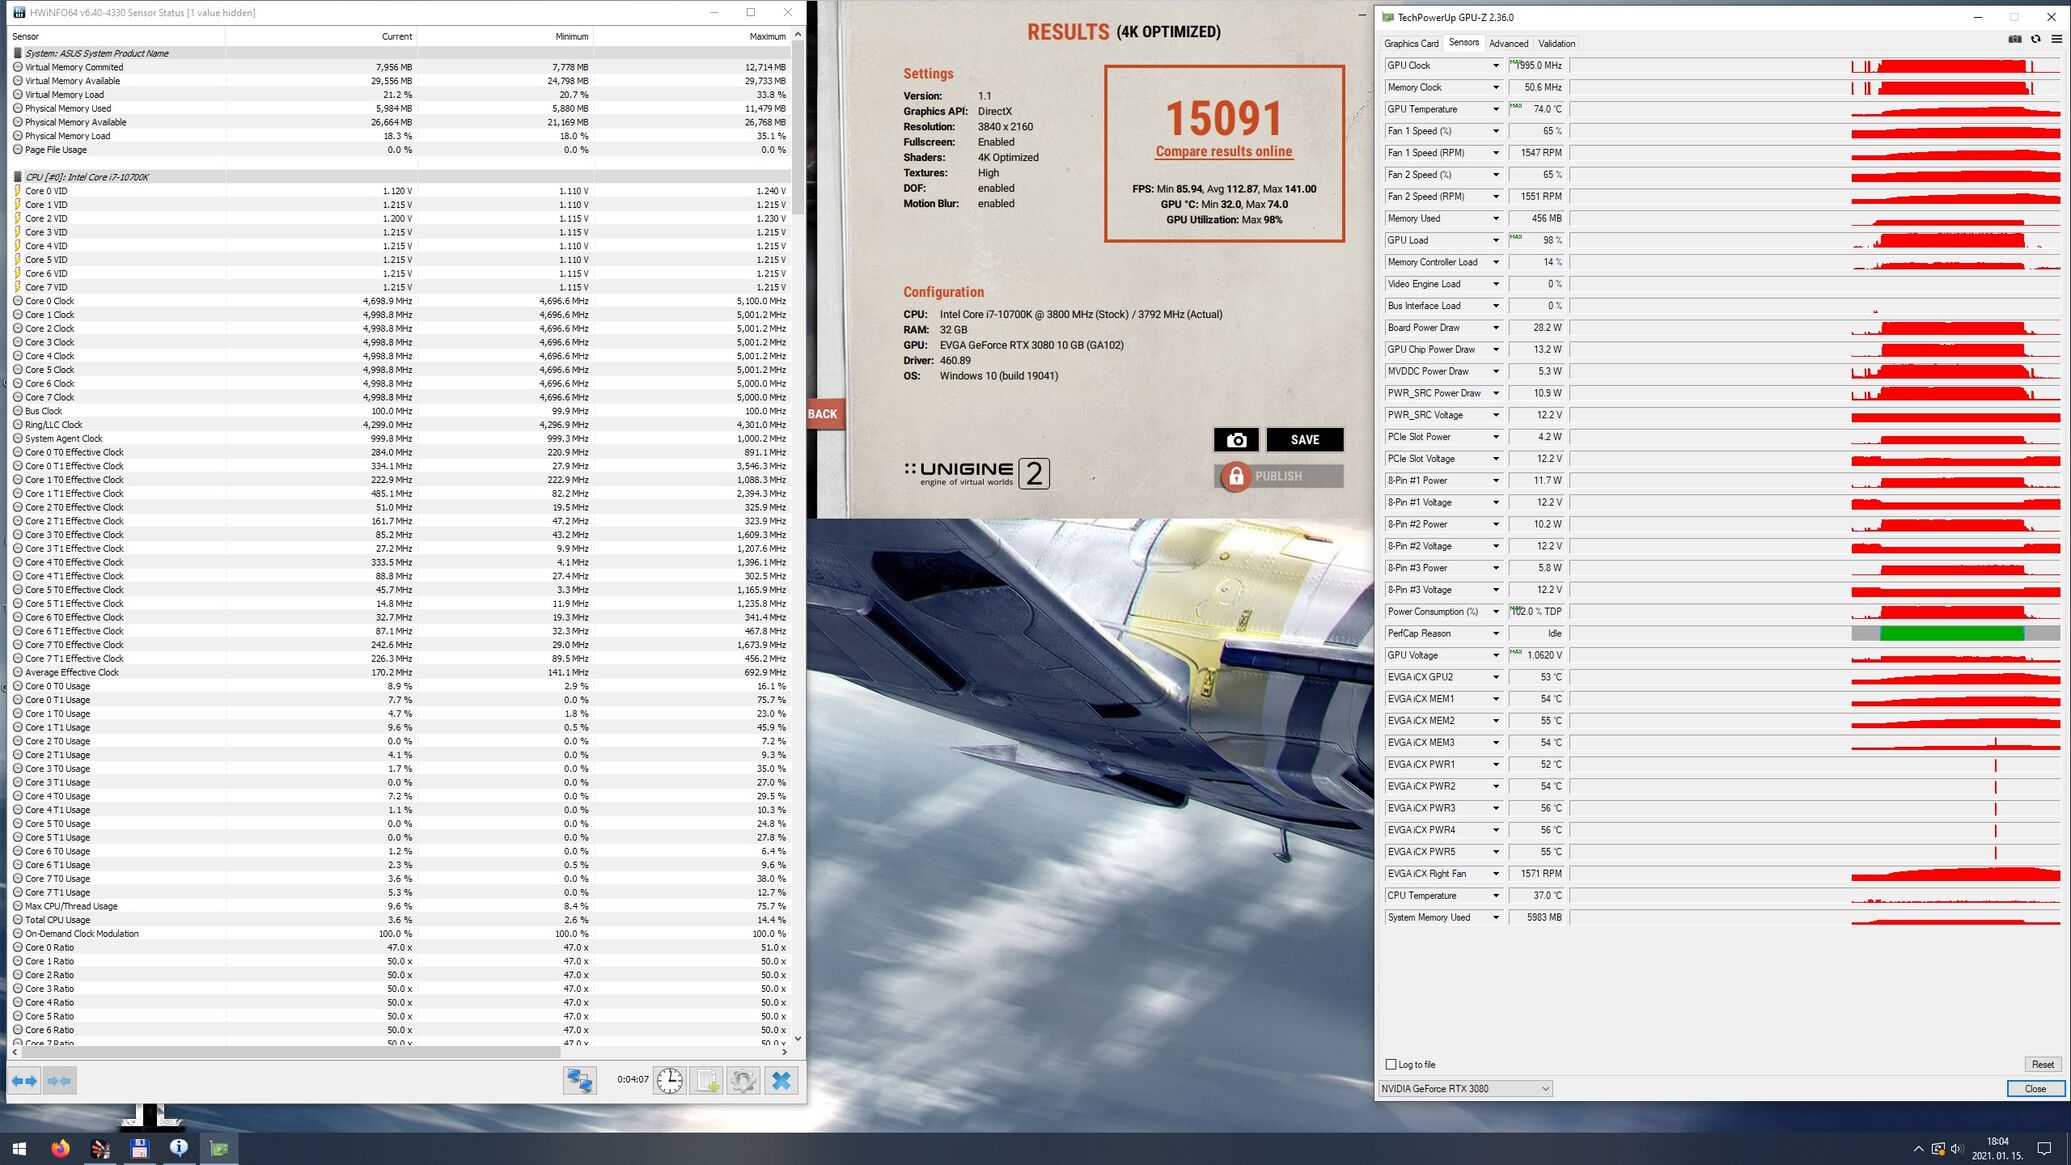Viewport: 2071px width, 1165px height.
Task: Open NVIDIA GeForce RTX 3080 selector
Action: [1465, 1089]
